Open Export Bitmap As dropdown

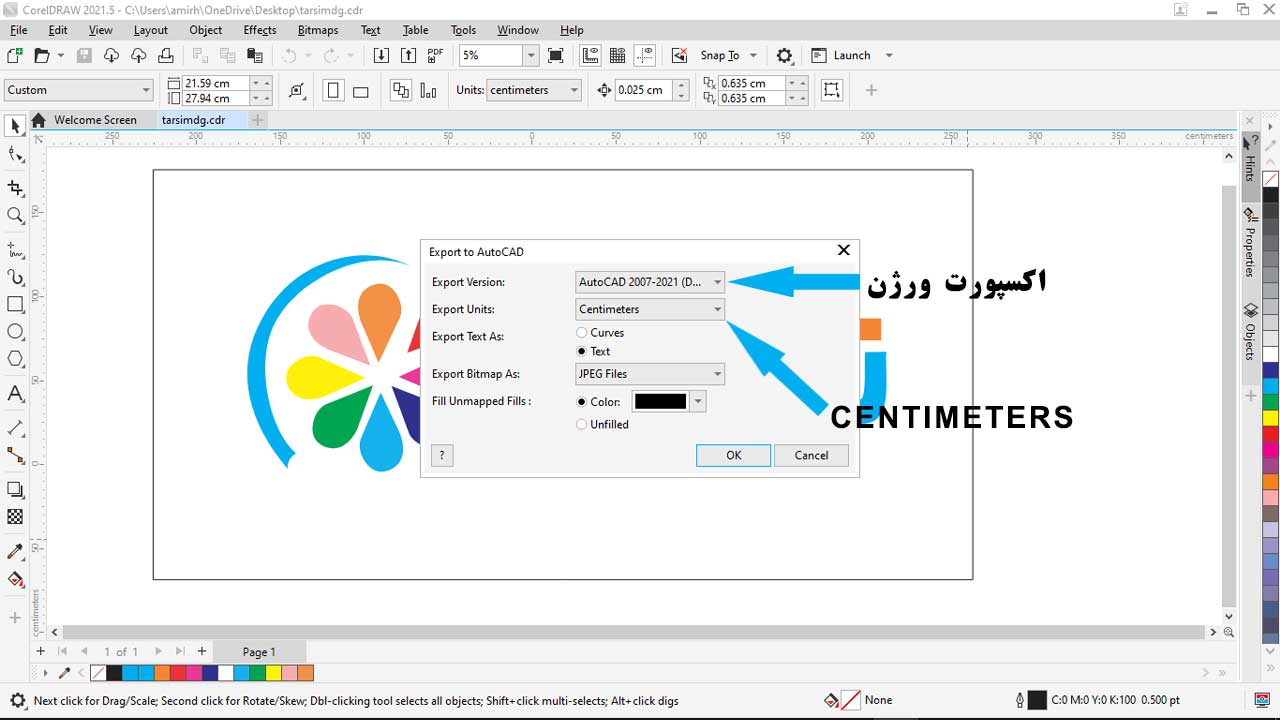[650, 374]
